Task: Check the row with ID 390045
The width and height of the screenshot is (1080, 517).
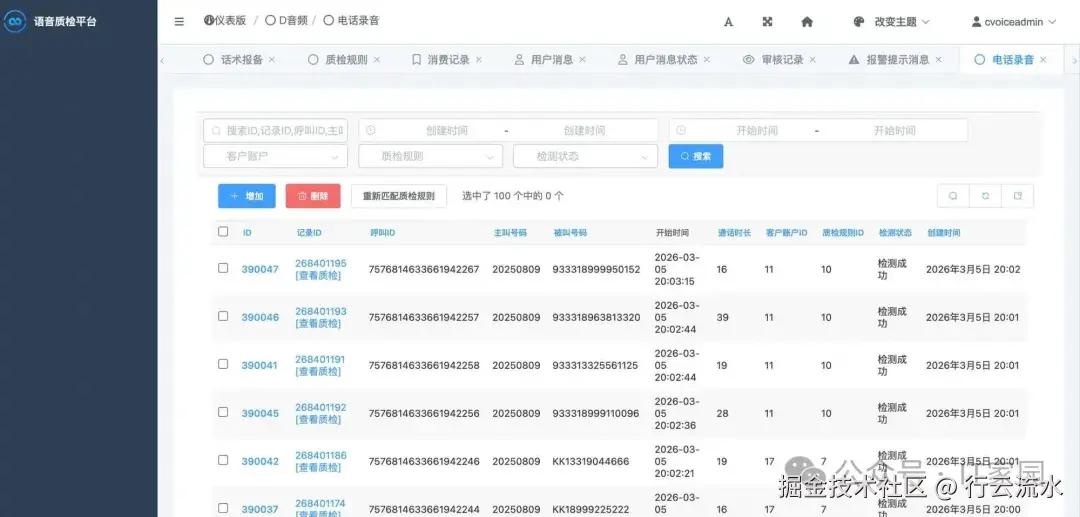Action: pyautogui.click(x=223, y=412)
